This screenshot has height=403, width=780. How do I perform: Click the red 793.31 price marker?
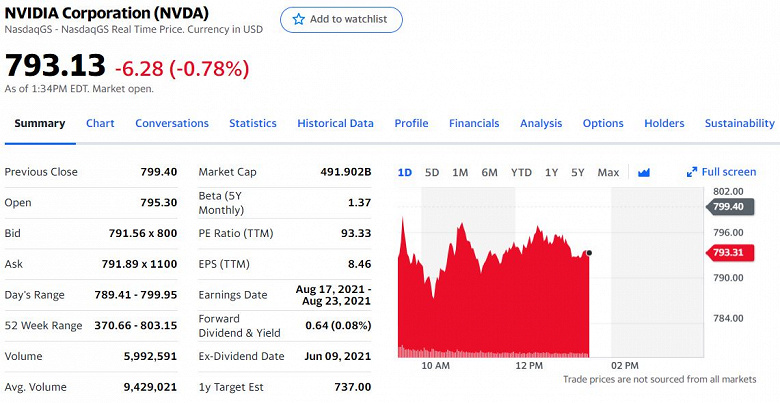(x=728, y=252)
